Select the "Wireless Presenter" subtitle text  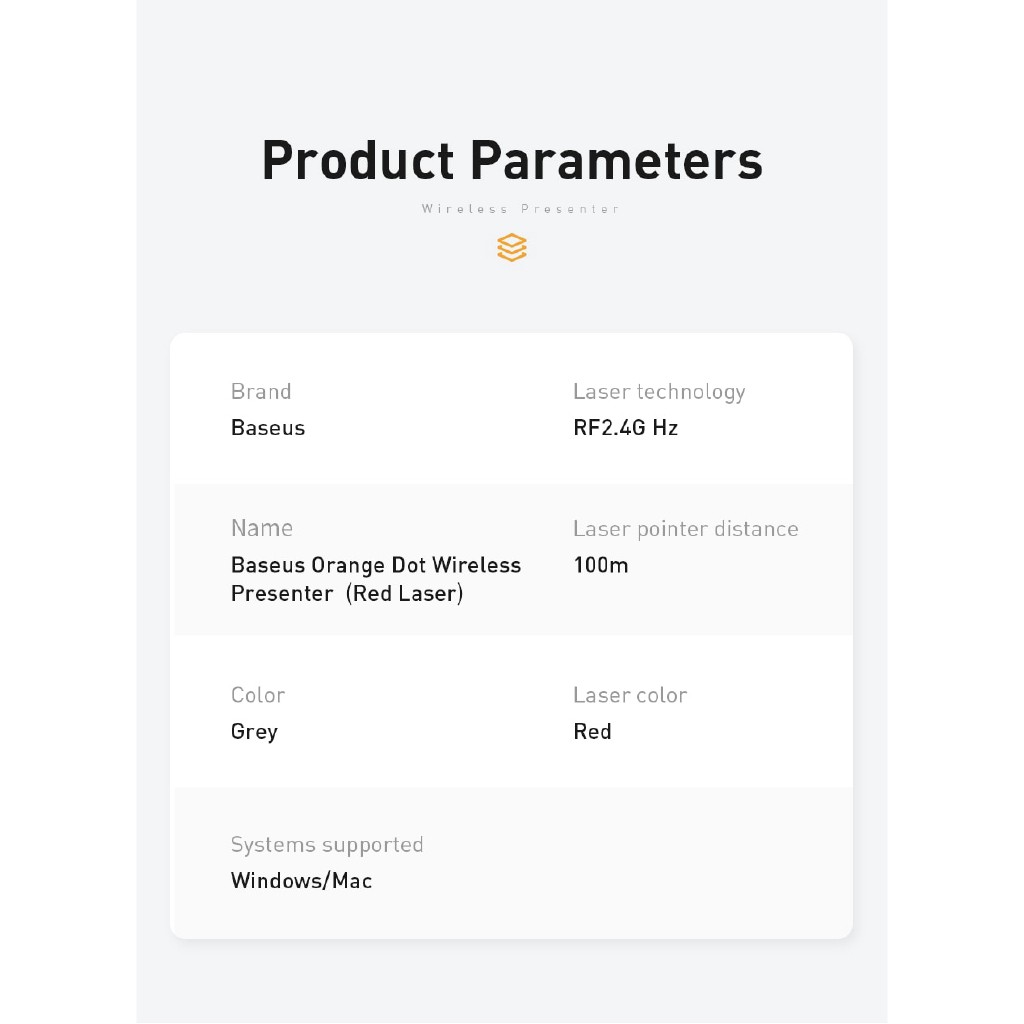coord(520,209)
